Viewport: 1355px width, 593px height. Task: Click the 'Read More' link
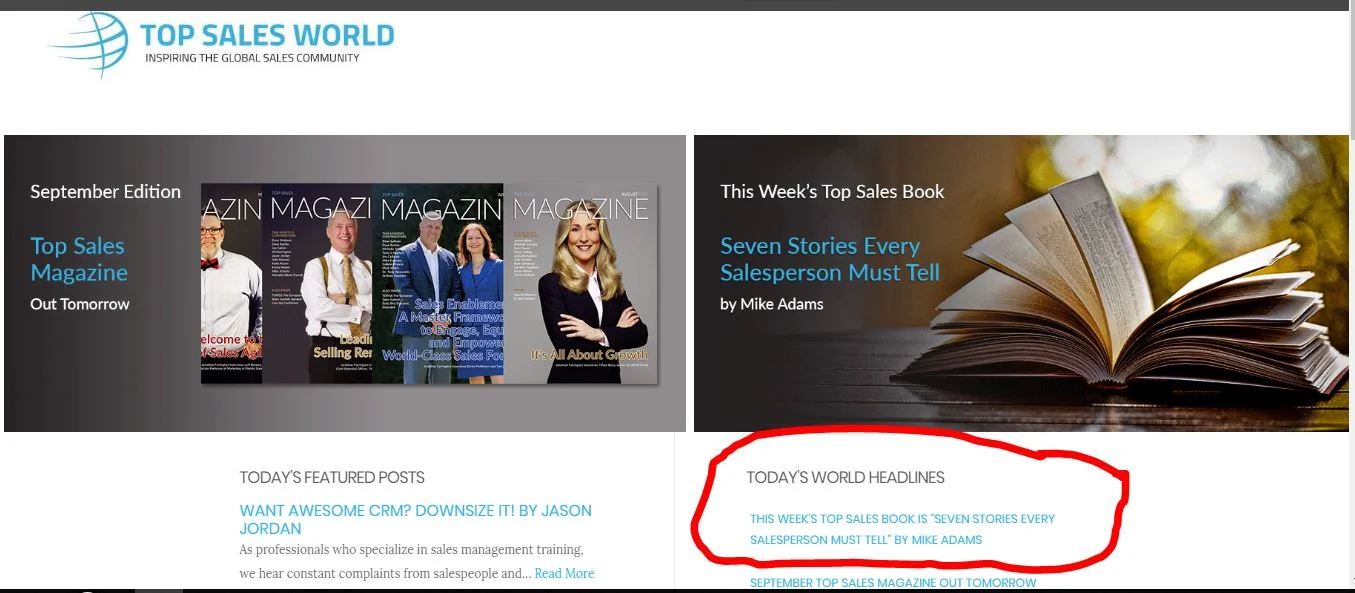click(565, 573)
